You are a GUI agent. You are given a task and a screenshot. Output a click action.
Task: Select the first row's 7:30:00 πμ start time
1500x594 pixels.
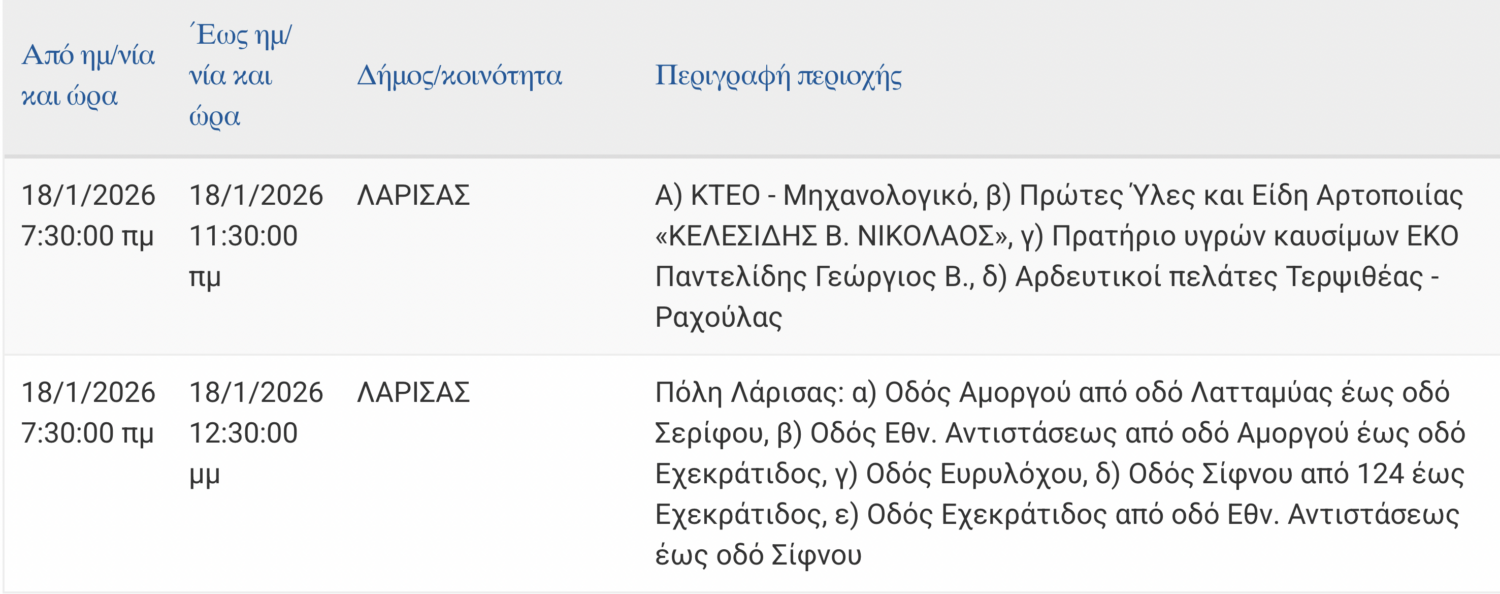[x=88, y=237]
